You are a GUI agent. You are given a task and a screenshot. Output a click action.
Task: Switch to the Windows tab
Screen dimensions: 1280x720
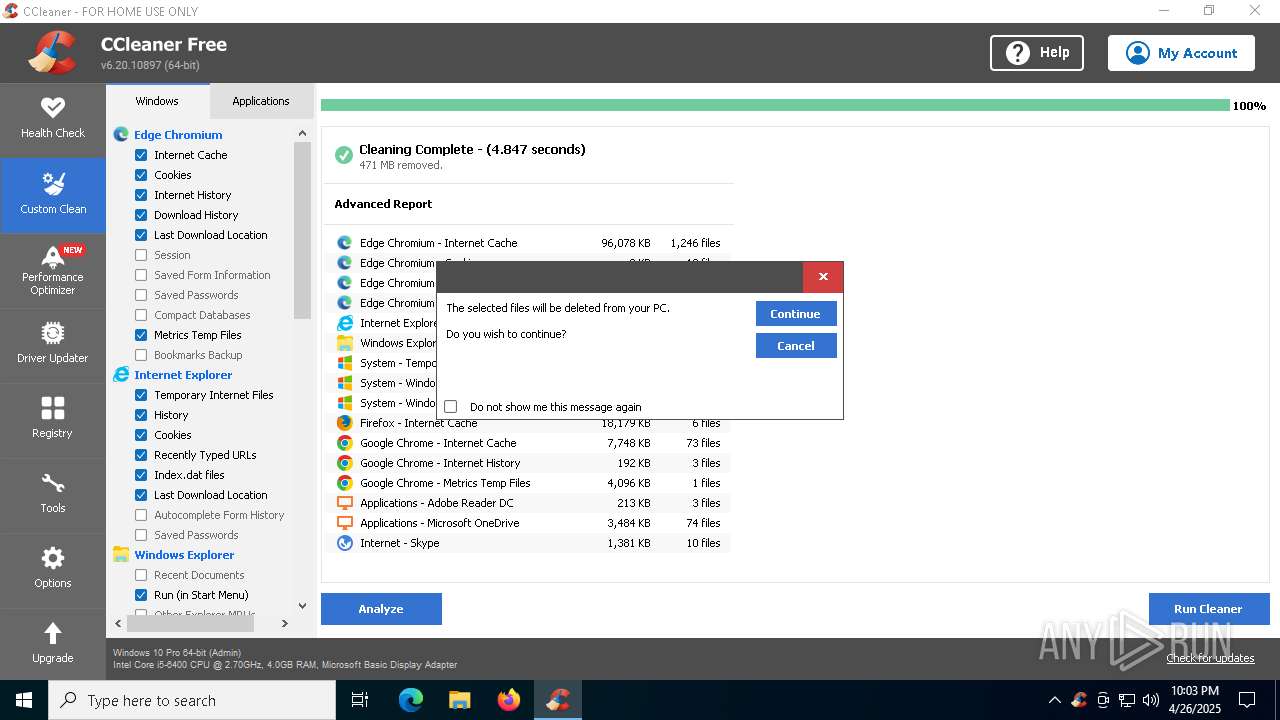(x=157, y=101)
